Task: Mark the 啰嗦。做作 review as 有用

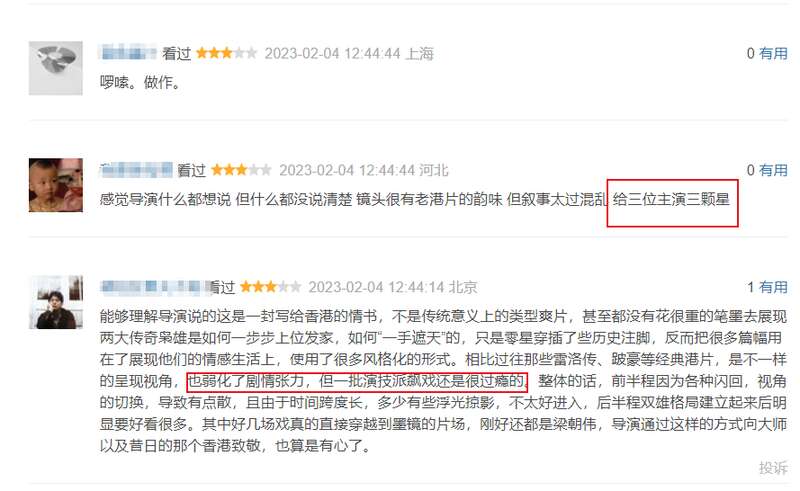Action: coord(772,53)
